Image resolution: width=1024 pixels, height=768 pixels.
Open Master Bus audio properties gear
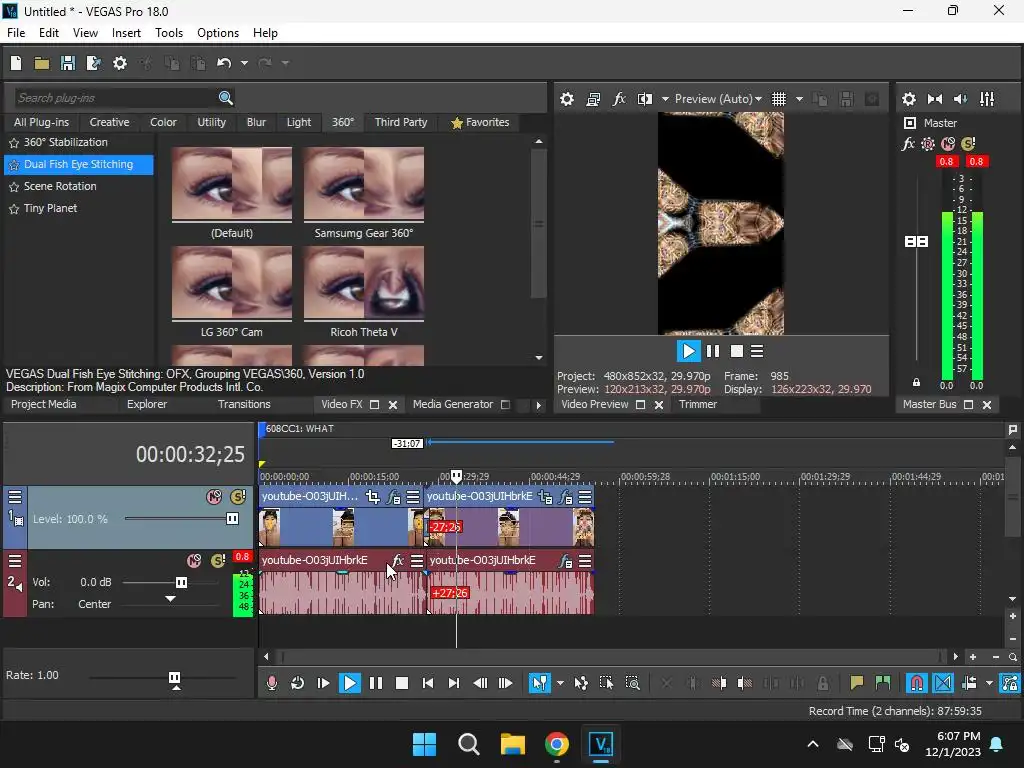tap(908, 99)
